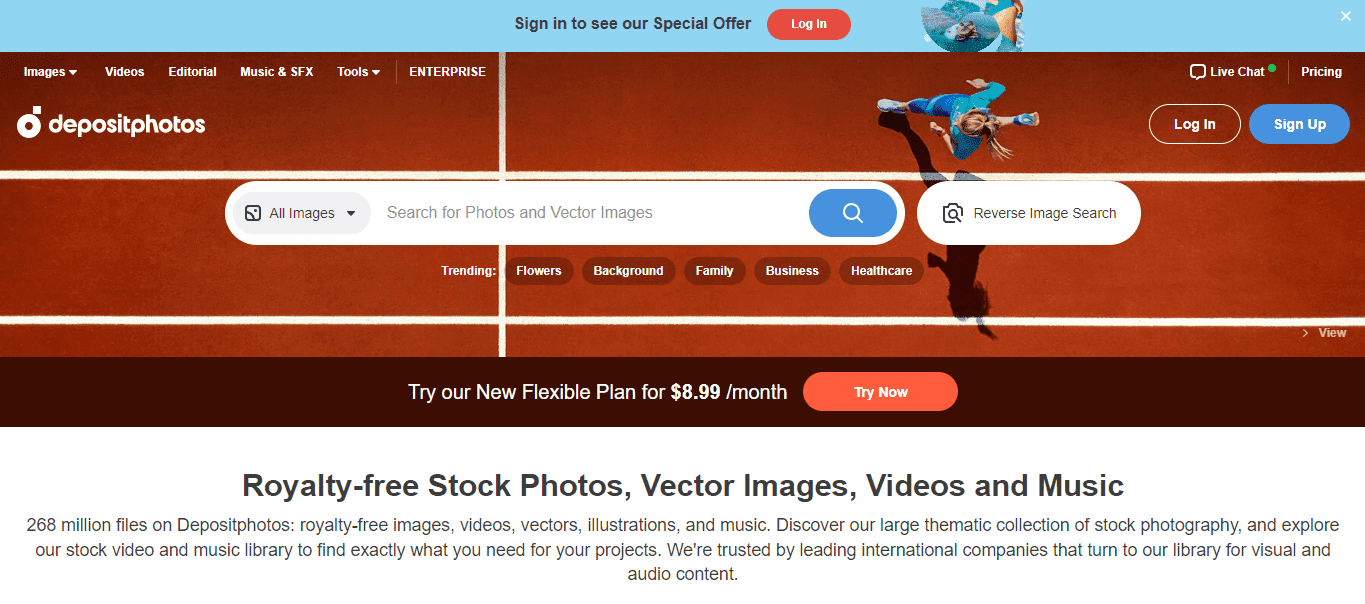Open the Images menu dropdown
The image size is (1365, 604).
point(51,72)
